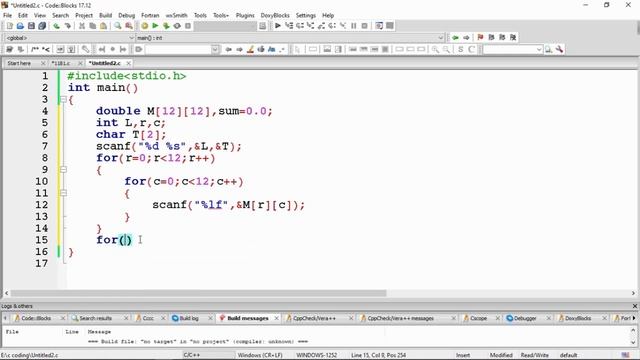The height and width of the screenshot is (360, 640).
Task: Place cursor on line 12 scanf statement
Action: click(228, 204)
